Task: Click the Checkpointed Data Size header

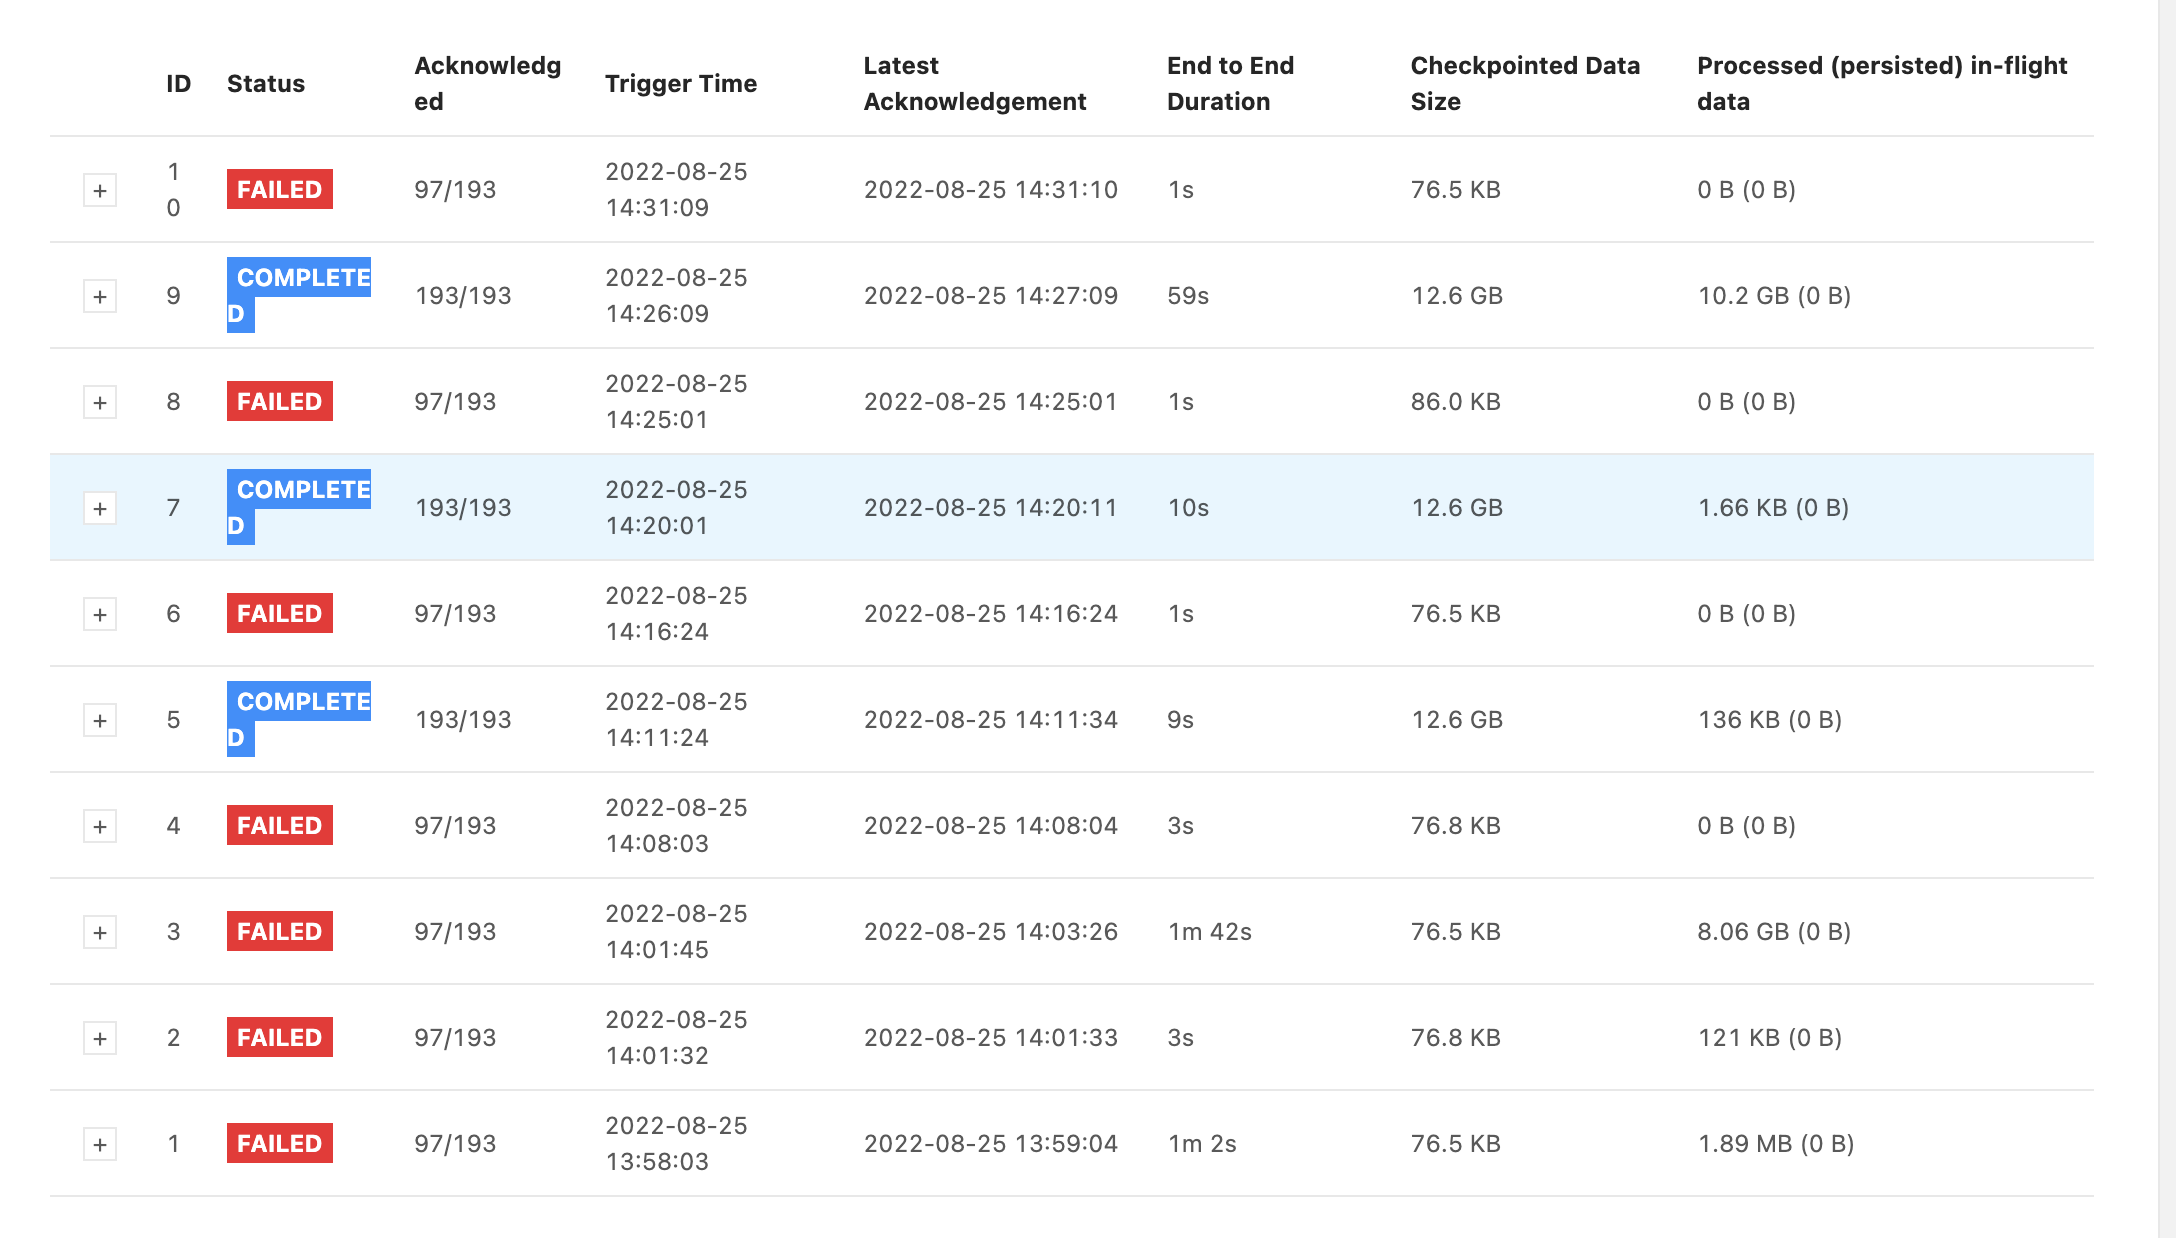Action: (x=1524, y=84)
